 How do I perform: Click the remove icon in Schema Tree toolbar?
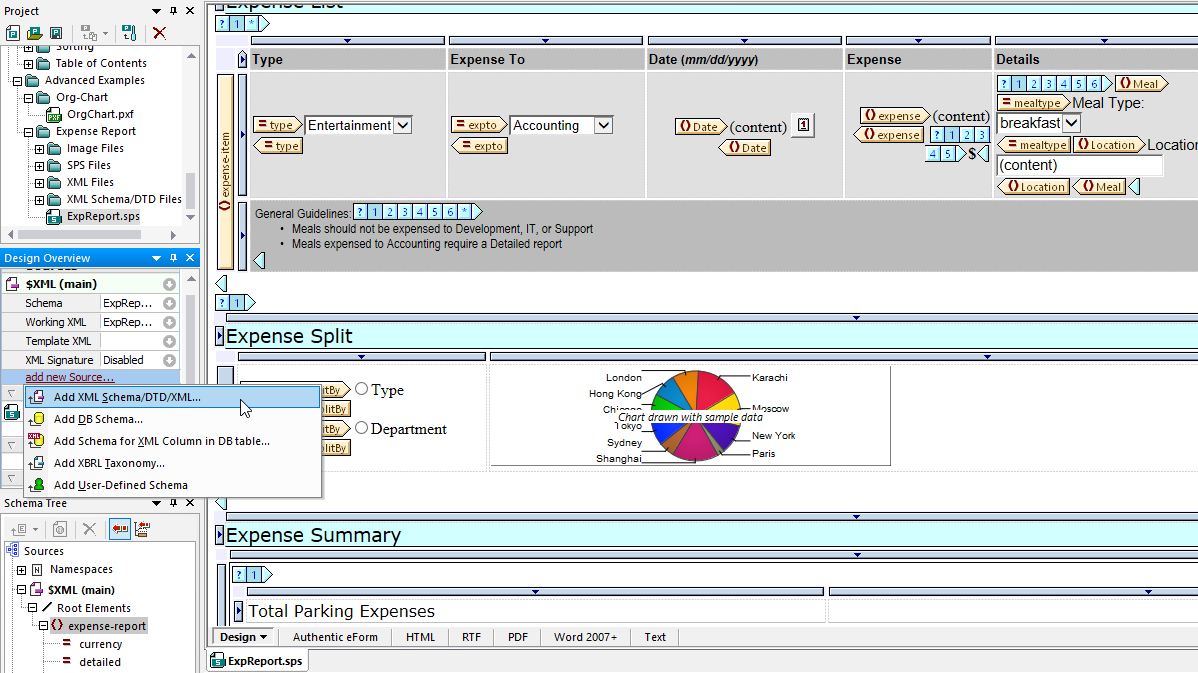89,529
